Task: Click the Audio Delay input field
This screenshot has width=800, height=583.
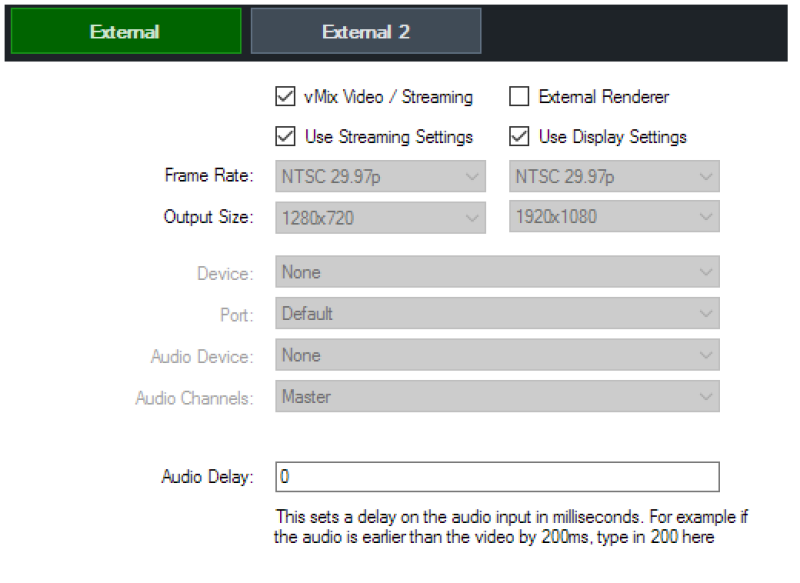Action: click(x=497, y=477)
